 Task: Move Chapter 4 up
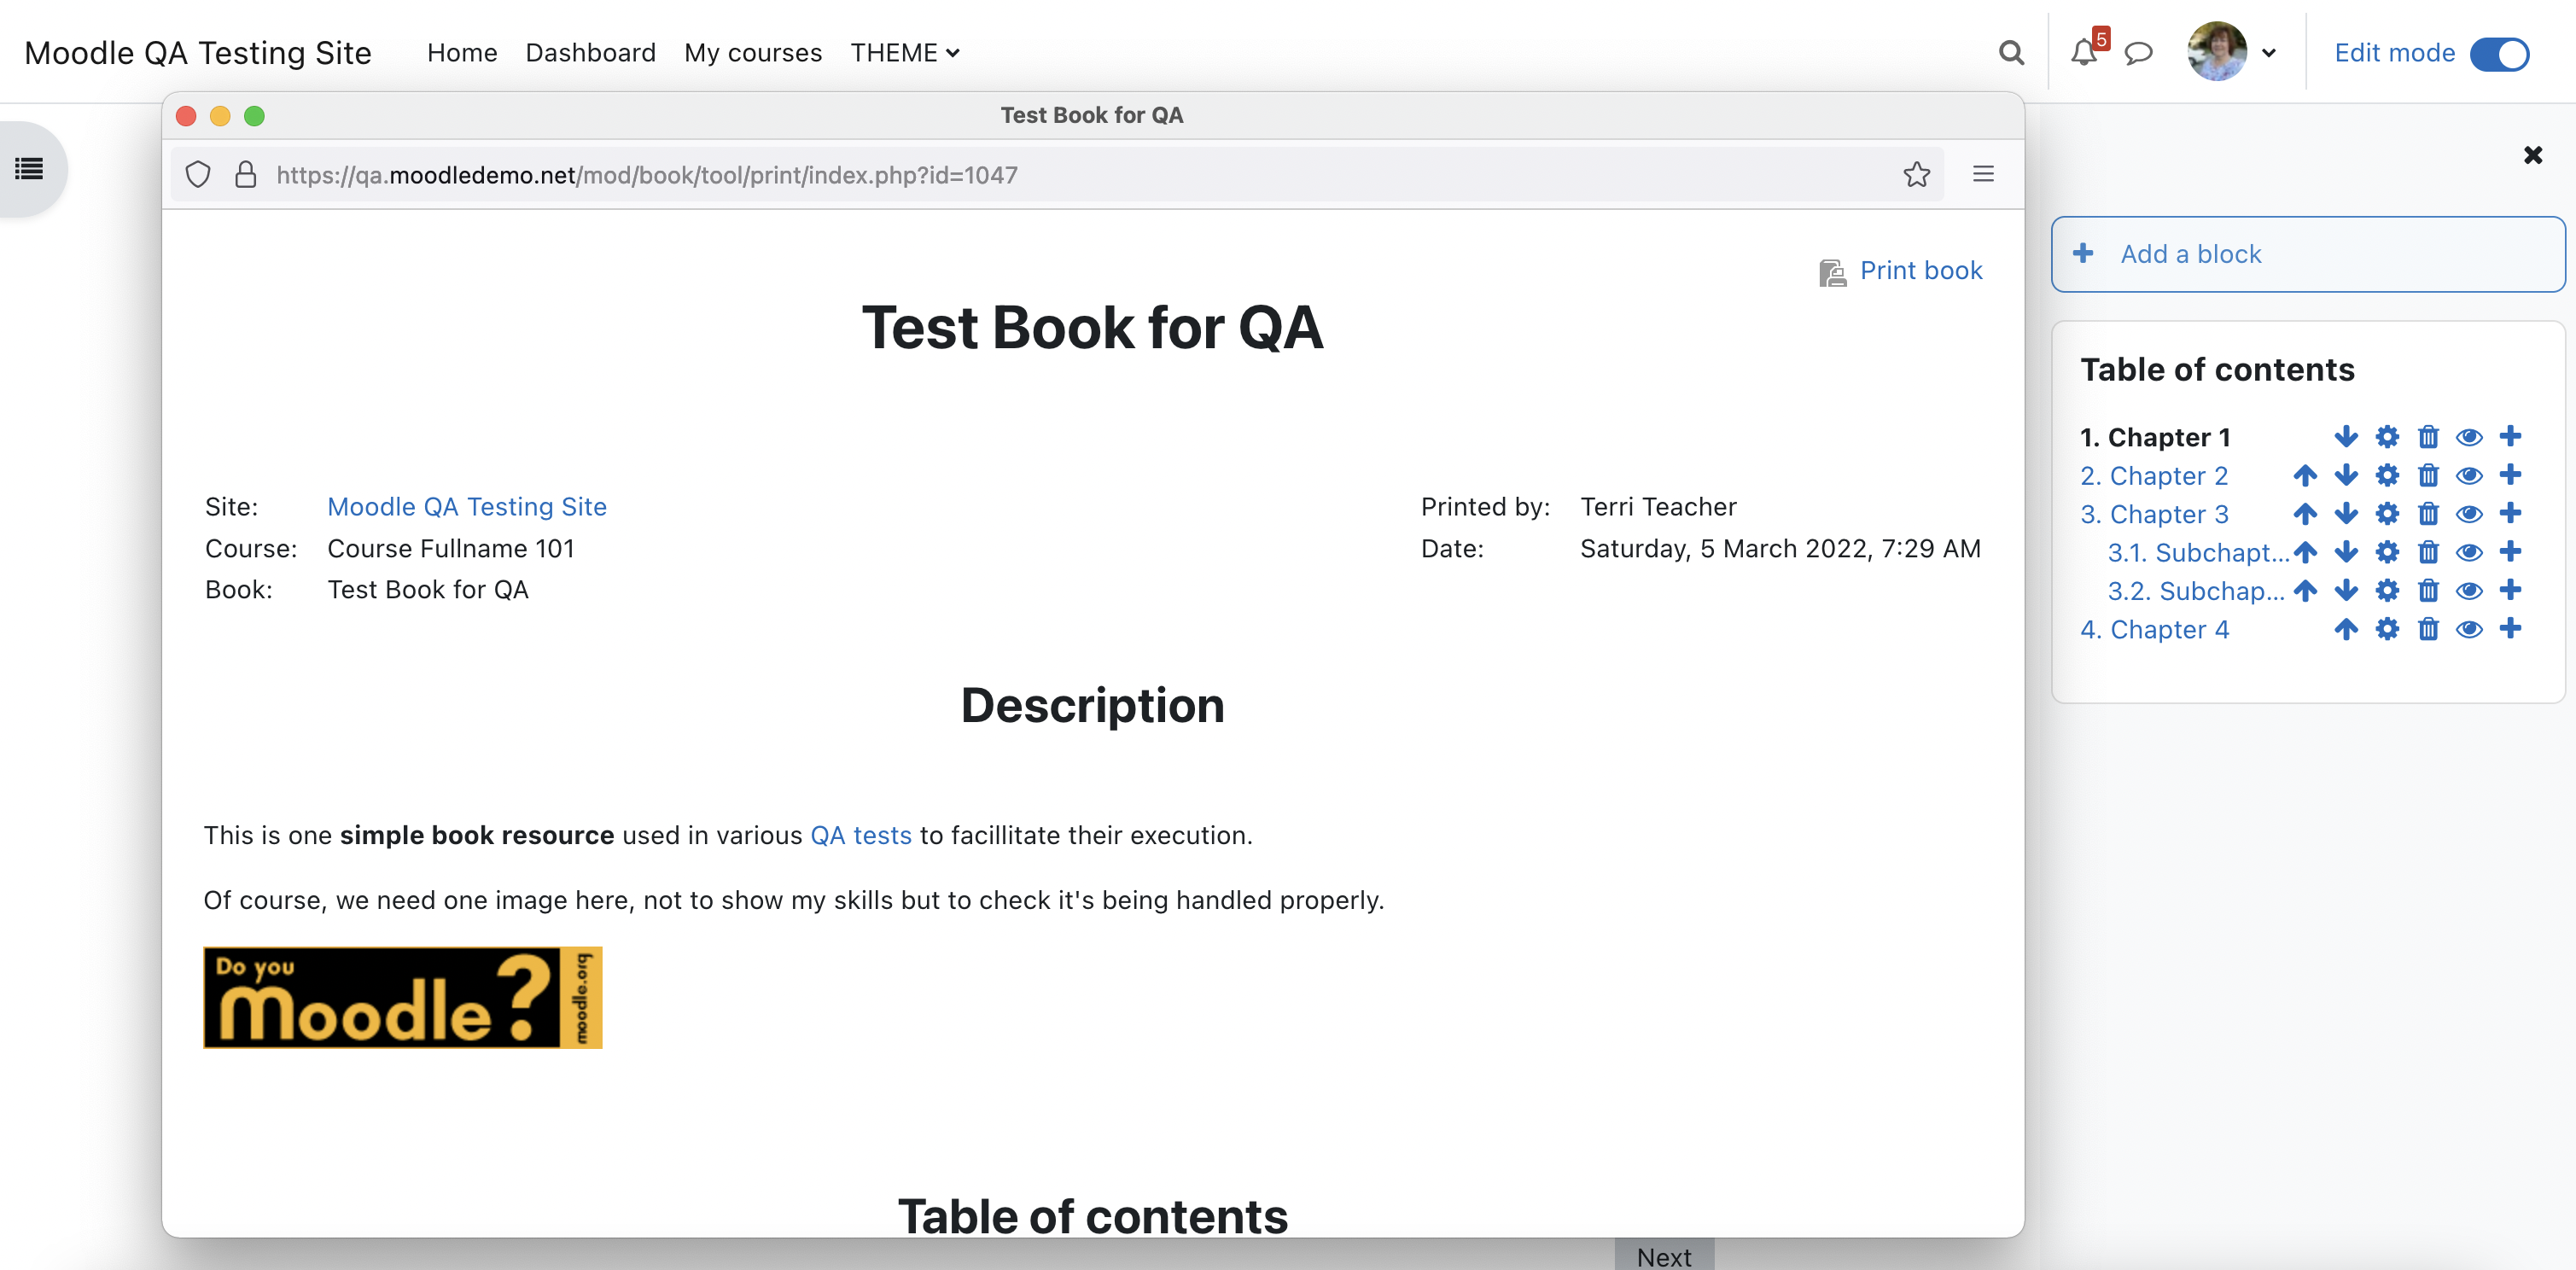click(2346, 629)
